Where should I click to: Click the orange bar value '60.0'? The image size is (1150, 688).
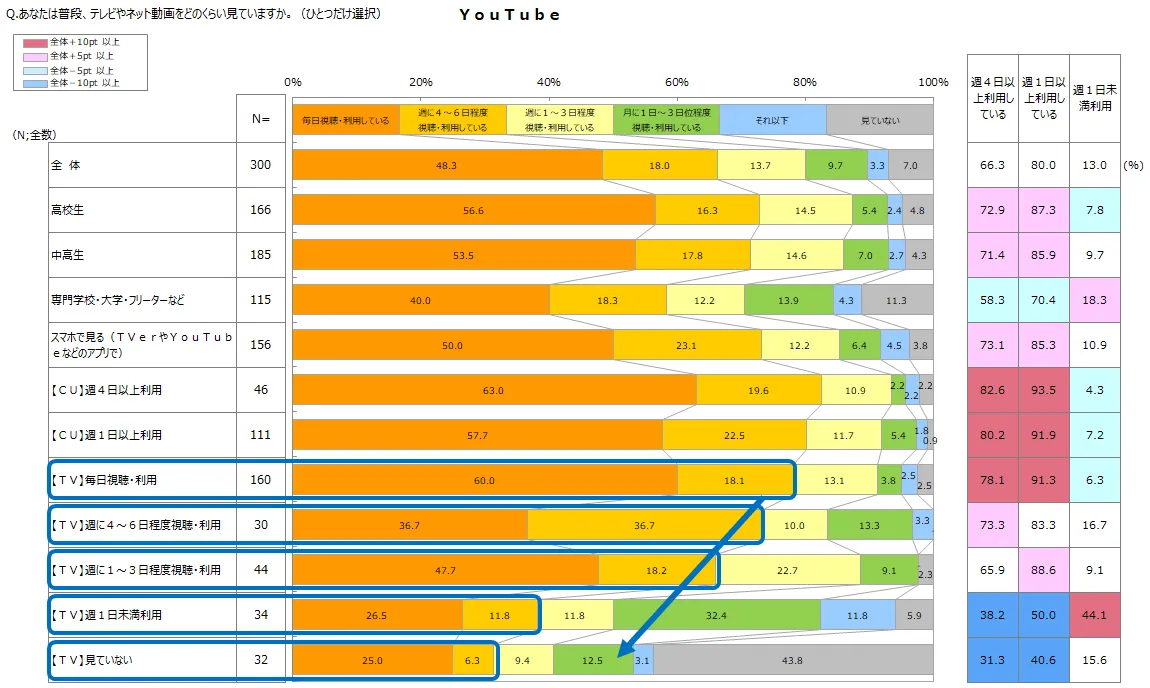coord(485,481)
